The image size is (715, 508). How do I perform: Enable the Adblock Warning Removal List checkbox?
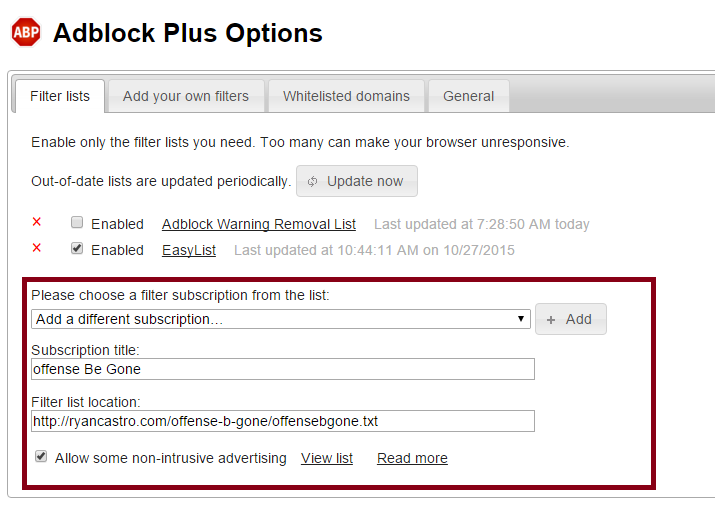77,223
